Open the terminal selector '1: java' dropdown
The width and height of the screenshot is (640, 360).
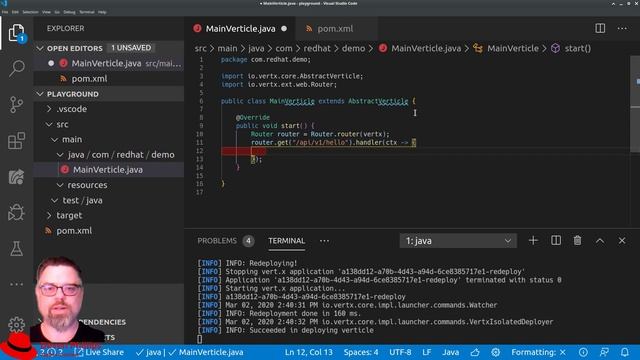[458, 241]
